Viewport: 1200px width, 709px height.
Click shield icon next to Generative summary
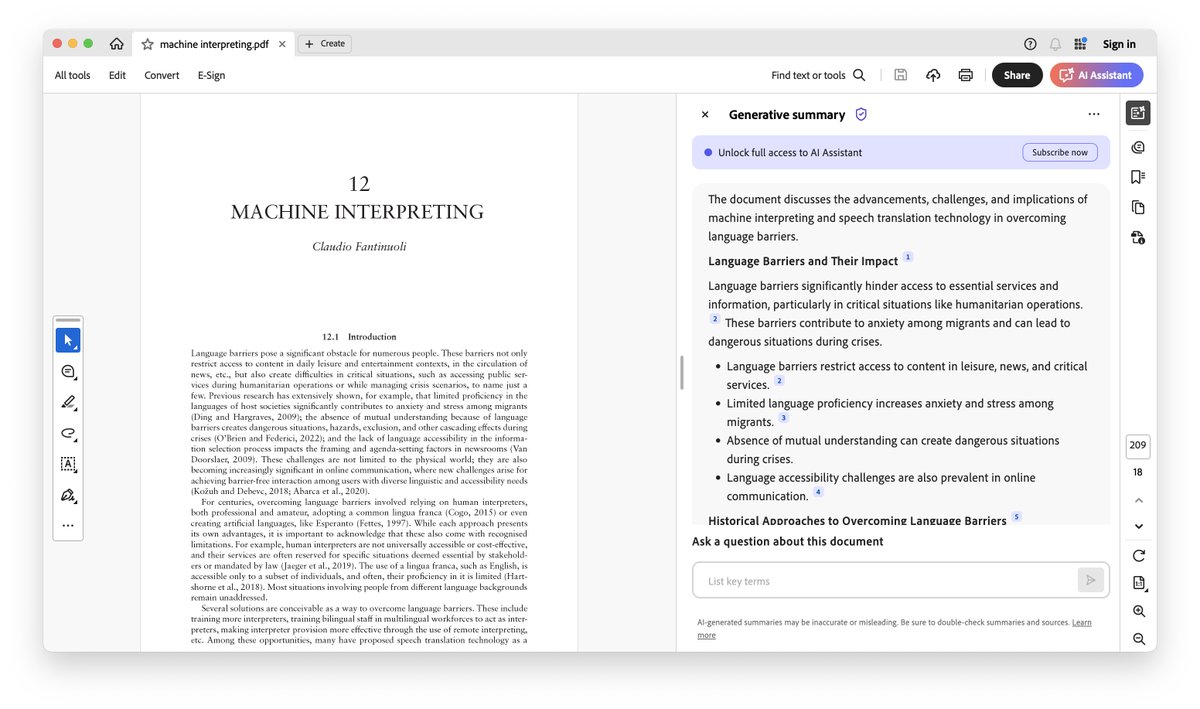tap(861, 115)
